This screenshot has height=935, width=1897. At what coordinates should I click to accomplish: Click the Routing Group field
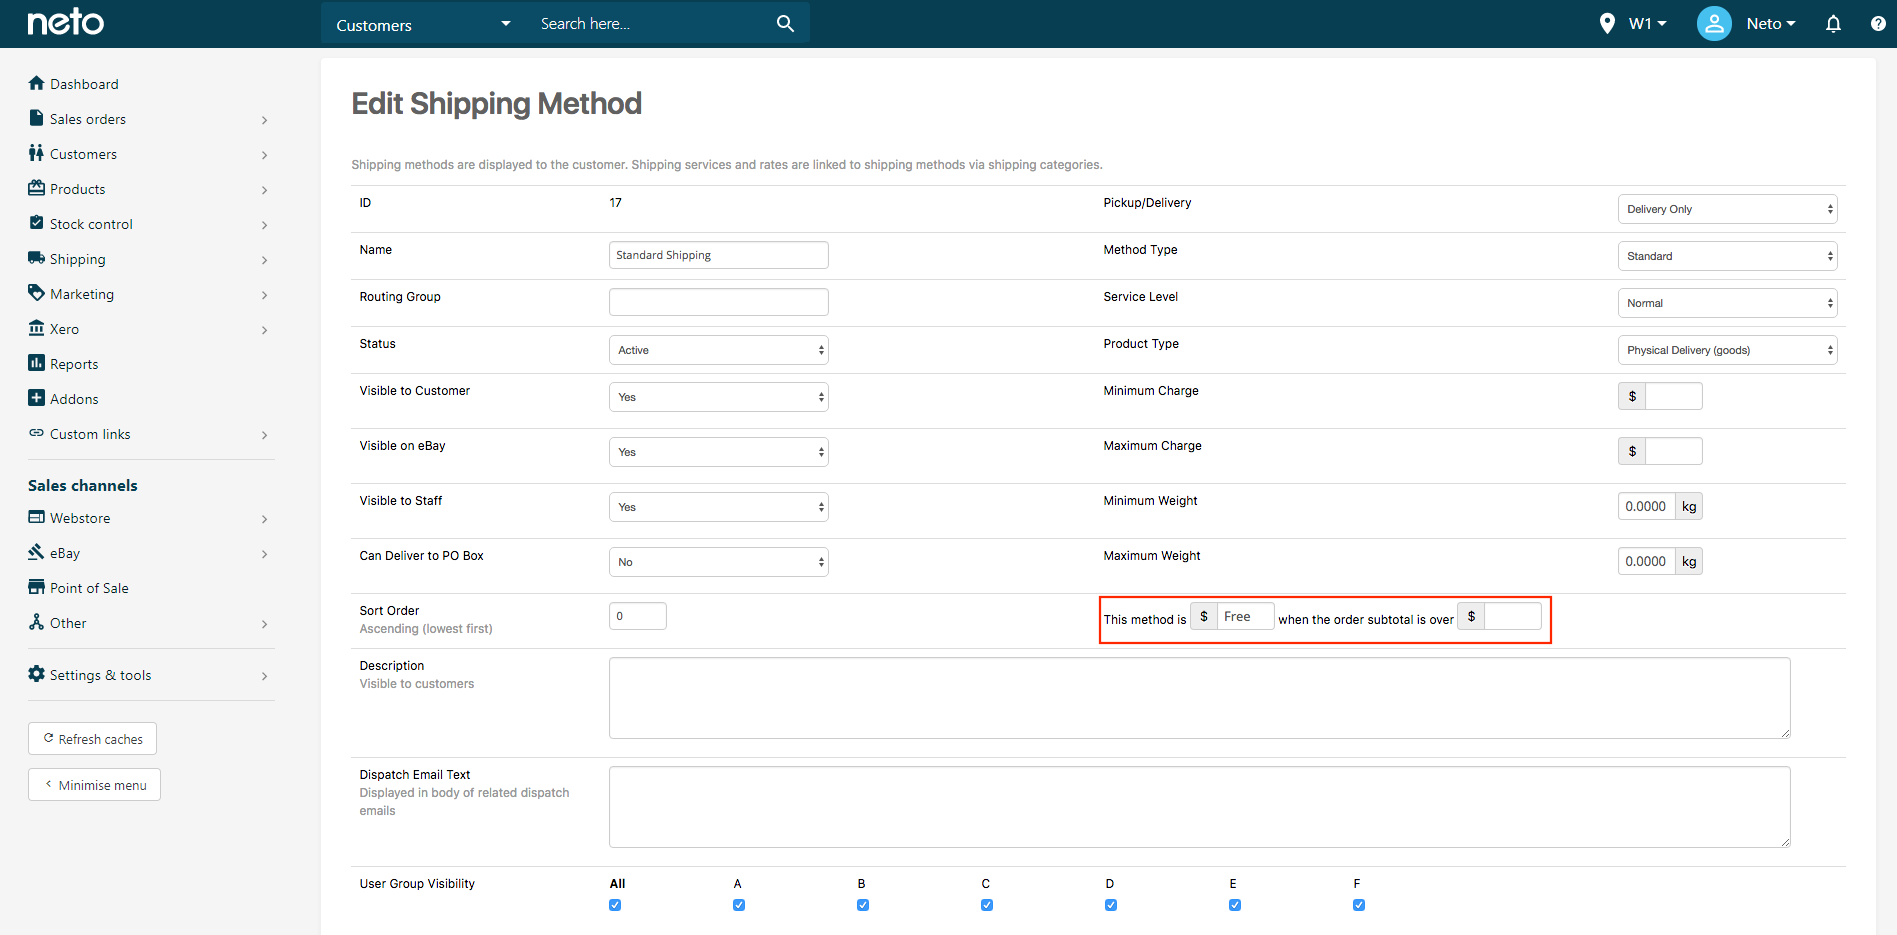click(719, 302)
